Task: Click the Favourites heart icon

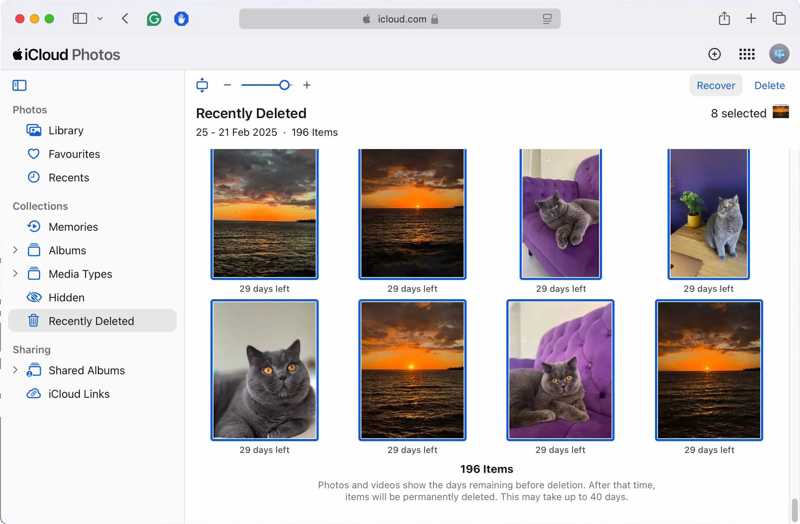Action: (34, 154)
